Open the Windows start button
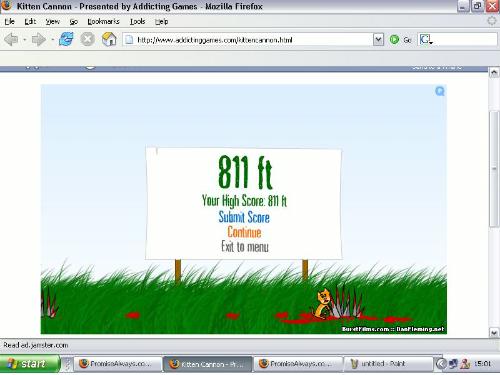The image size is (500, 375). pos(30,363)
